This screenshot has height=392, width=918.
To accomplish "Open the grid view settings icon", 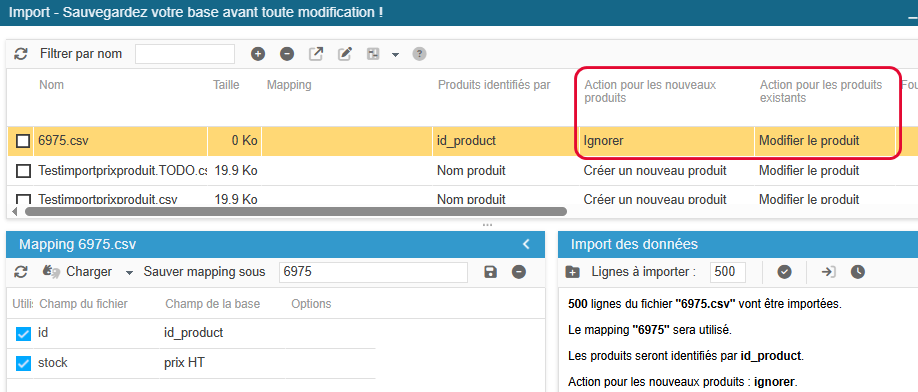I will click(x=374, y=54).
